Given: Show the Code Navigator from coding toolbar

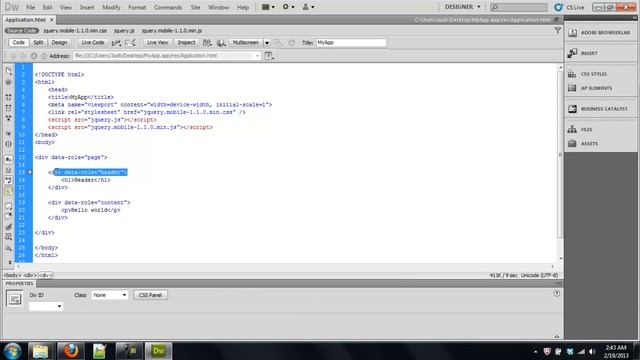Looking at the screenshot, I should point(9,82).
